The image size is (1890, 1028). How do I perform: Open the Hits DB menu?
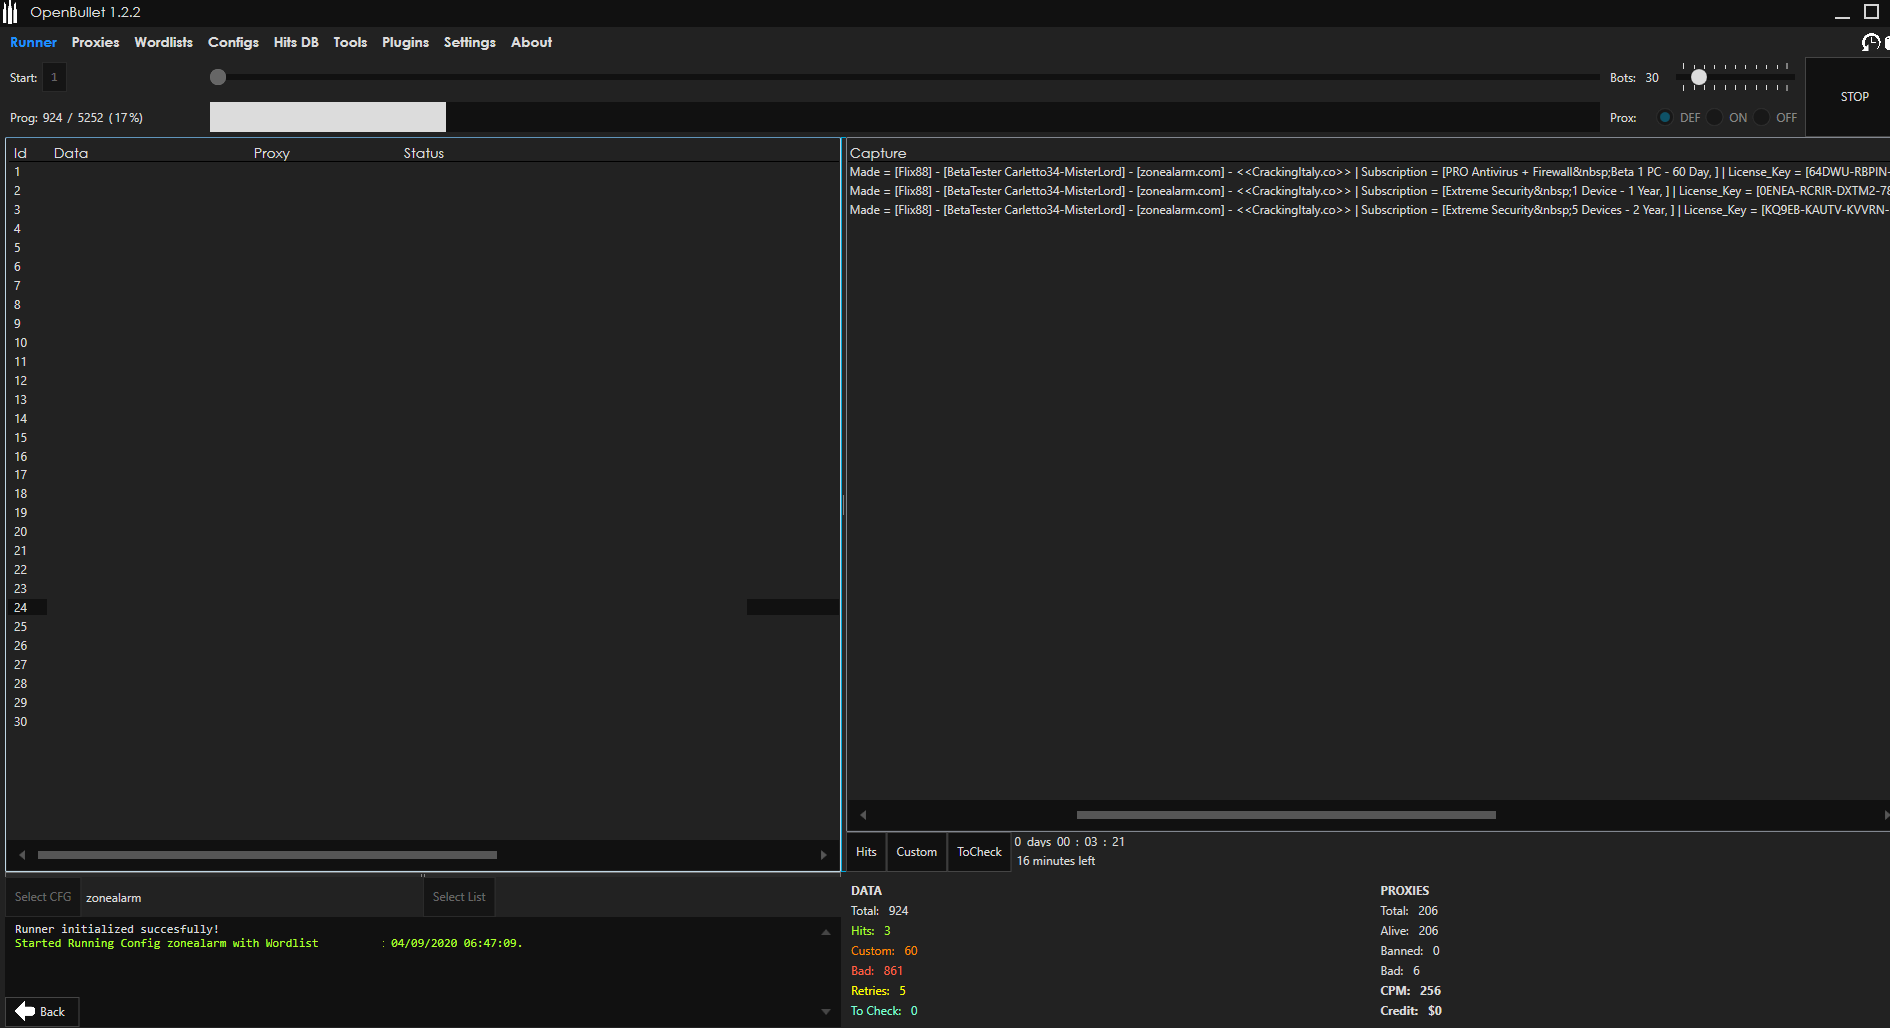[x=296, y=42]
